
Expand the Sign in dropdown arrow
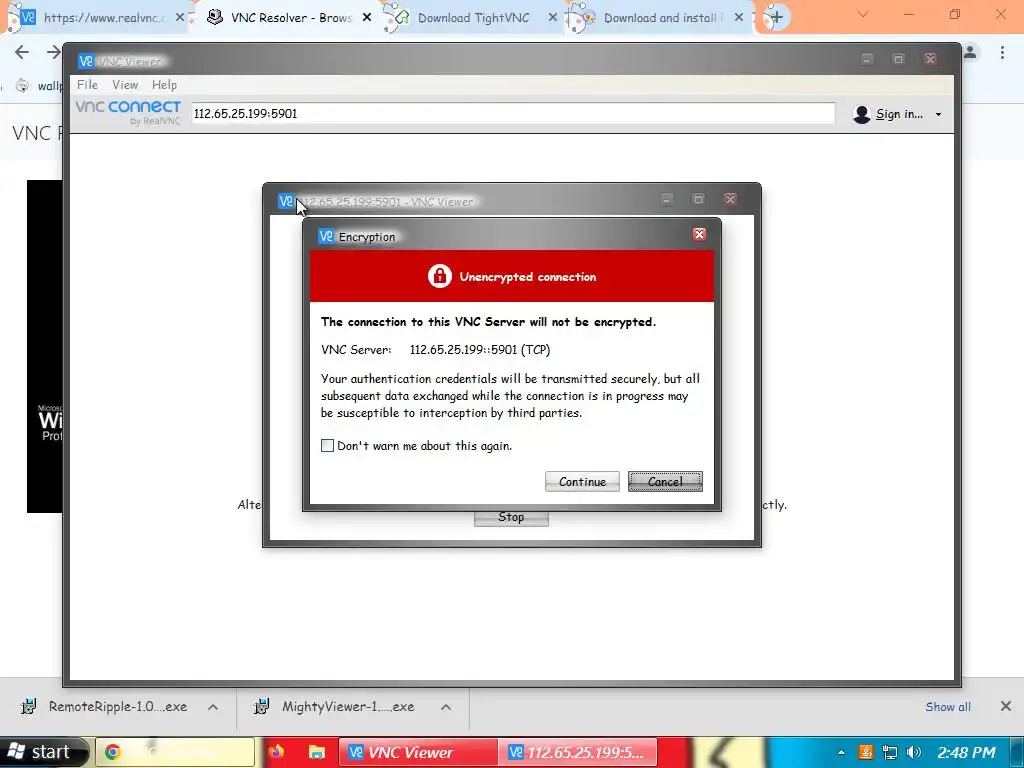coord(938,114)
